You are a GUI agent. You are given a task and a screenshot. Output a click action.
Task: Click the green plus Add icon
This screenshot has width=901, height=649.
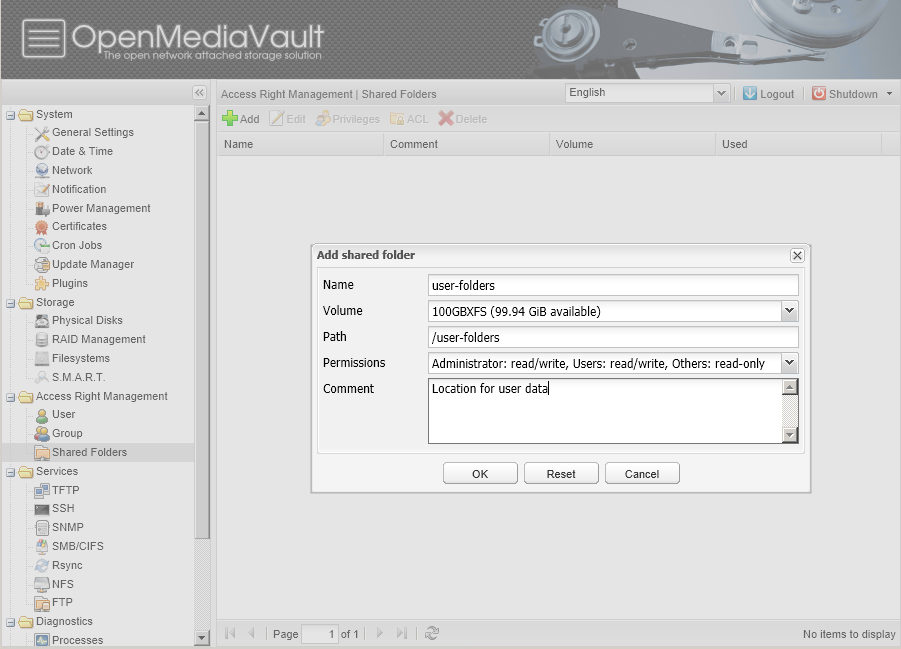(230, 118)
